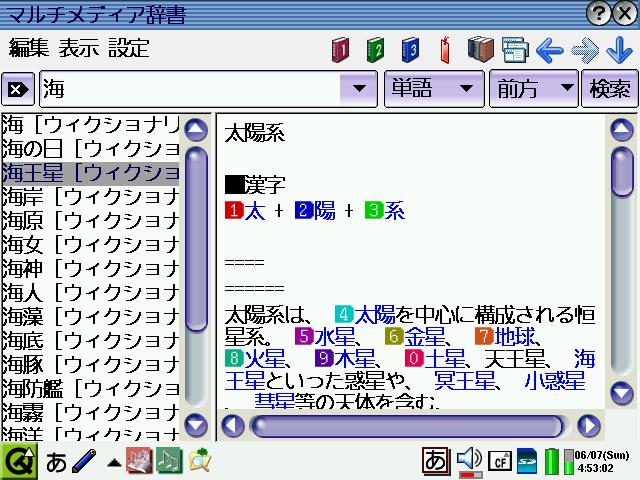Viewport: 640px width, 480px height.
Task: Open the green Q start menu
Action: point(19,461)
